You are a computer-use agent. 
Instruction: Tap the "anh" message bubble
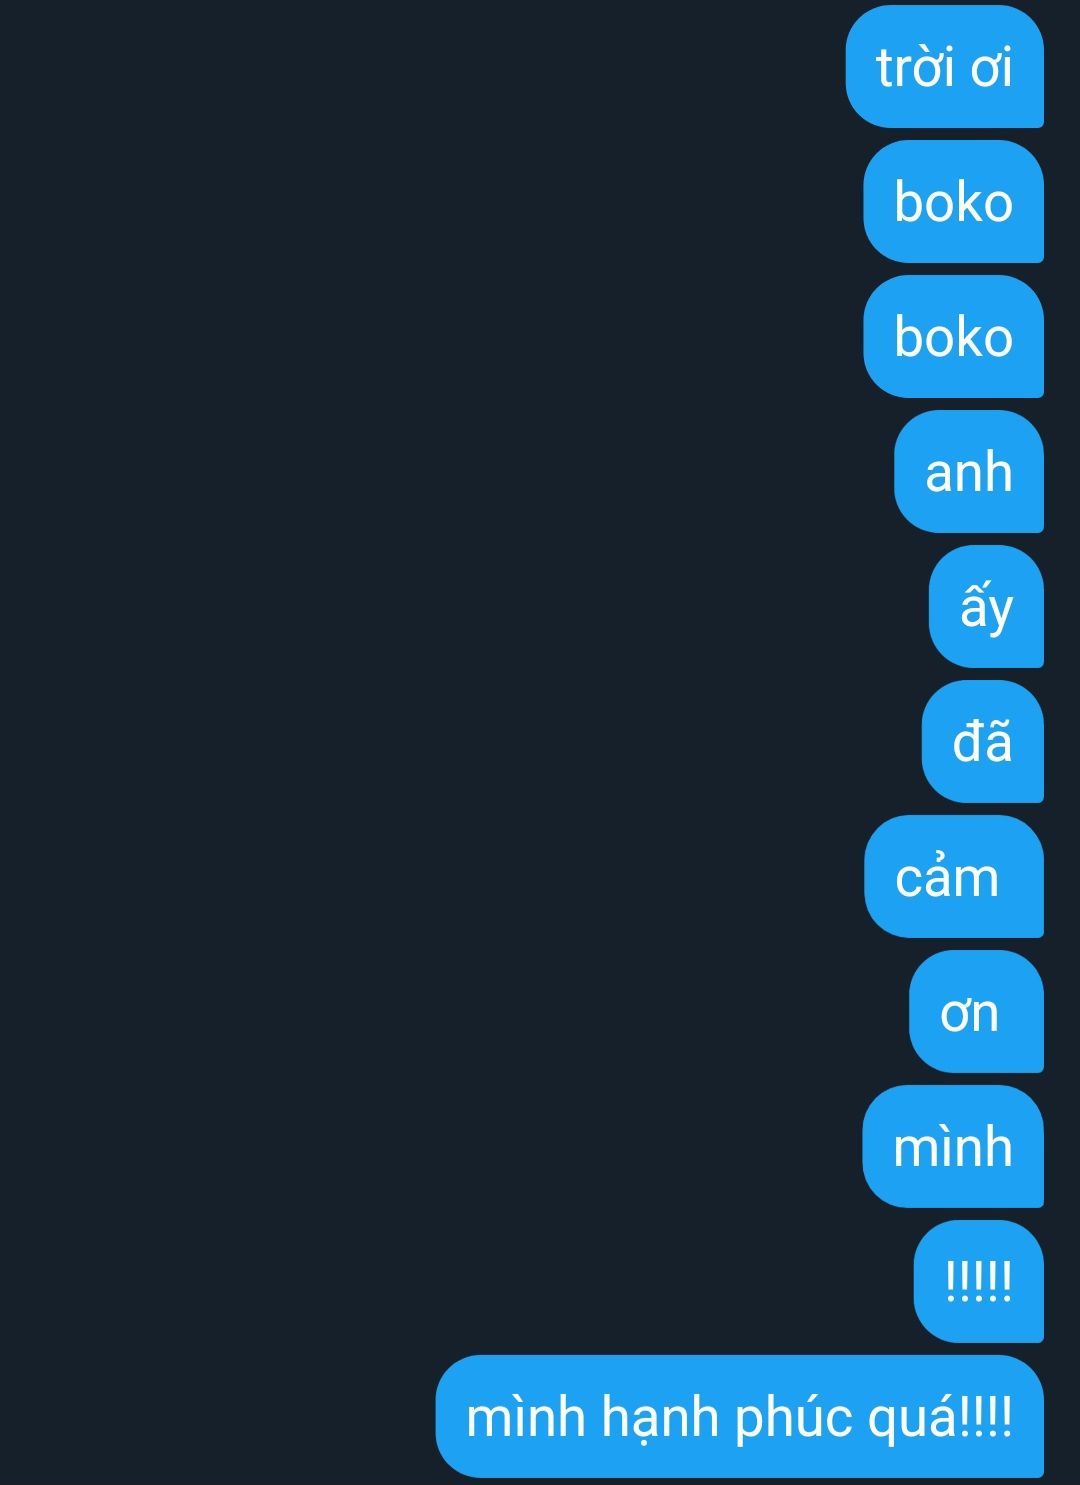(968, 472)
